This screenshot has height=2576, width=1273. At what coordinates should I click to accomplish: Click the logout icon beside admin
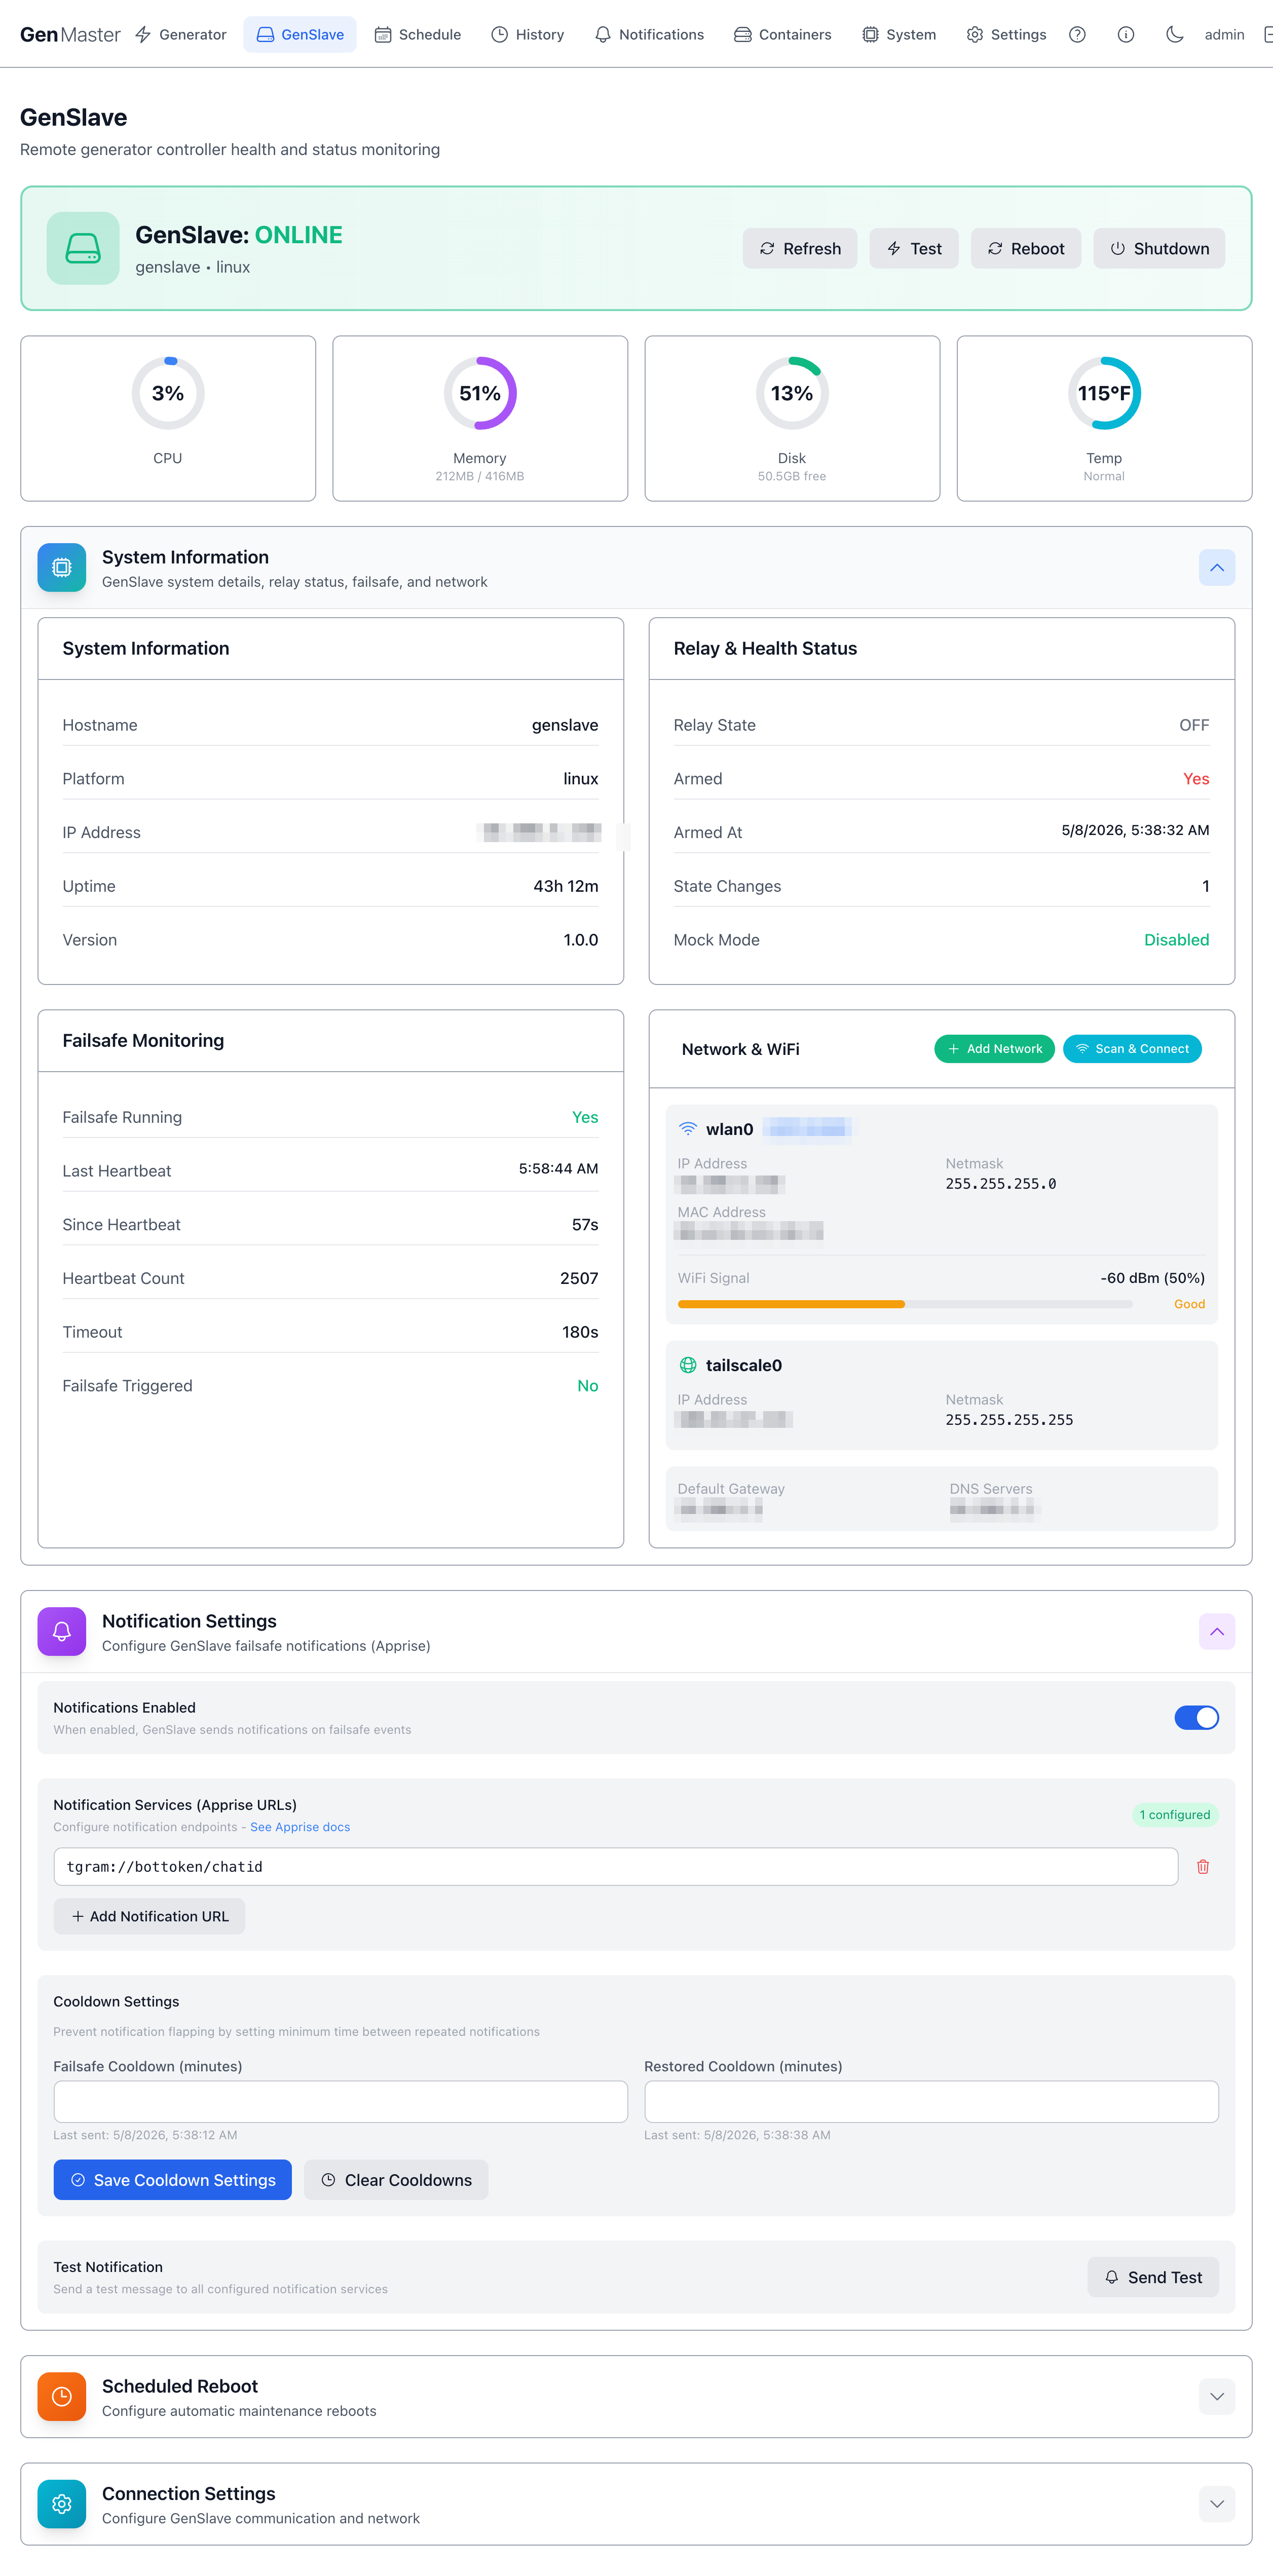point(1267,34)
